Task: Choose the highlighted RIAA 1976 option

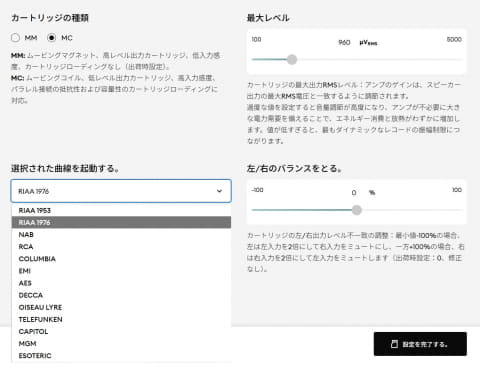Action: point(121,222)
